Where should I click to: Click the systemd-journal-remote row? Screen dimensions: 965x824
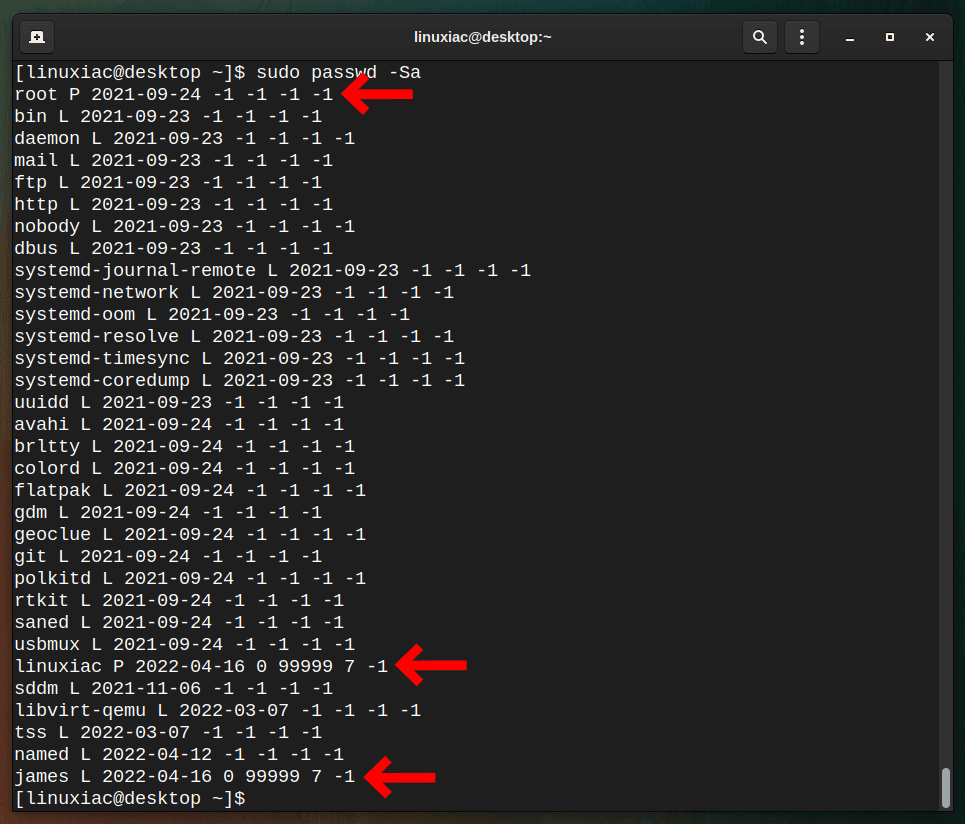[273, 271]
